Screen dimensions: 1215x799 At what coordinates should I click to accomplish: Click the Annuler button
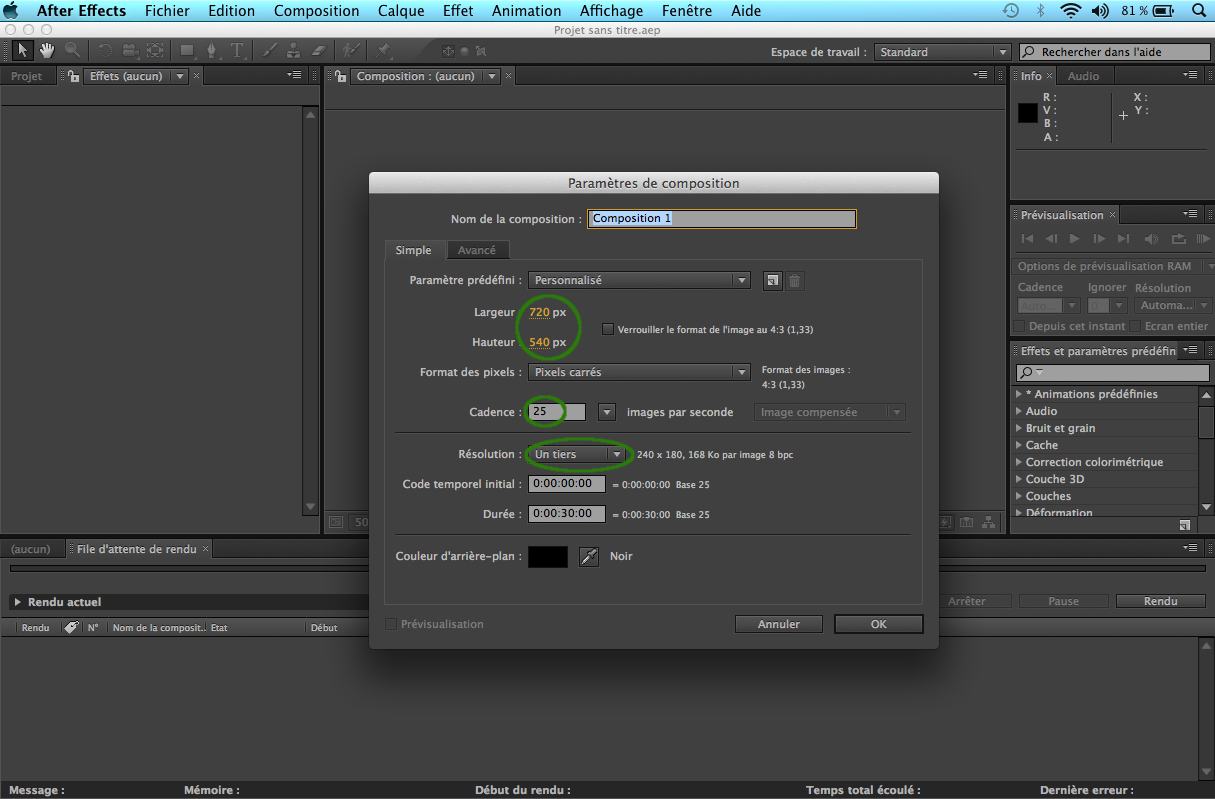point(778,624)
